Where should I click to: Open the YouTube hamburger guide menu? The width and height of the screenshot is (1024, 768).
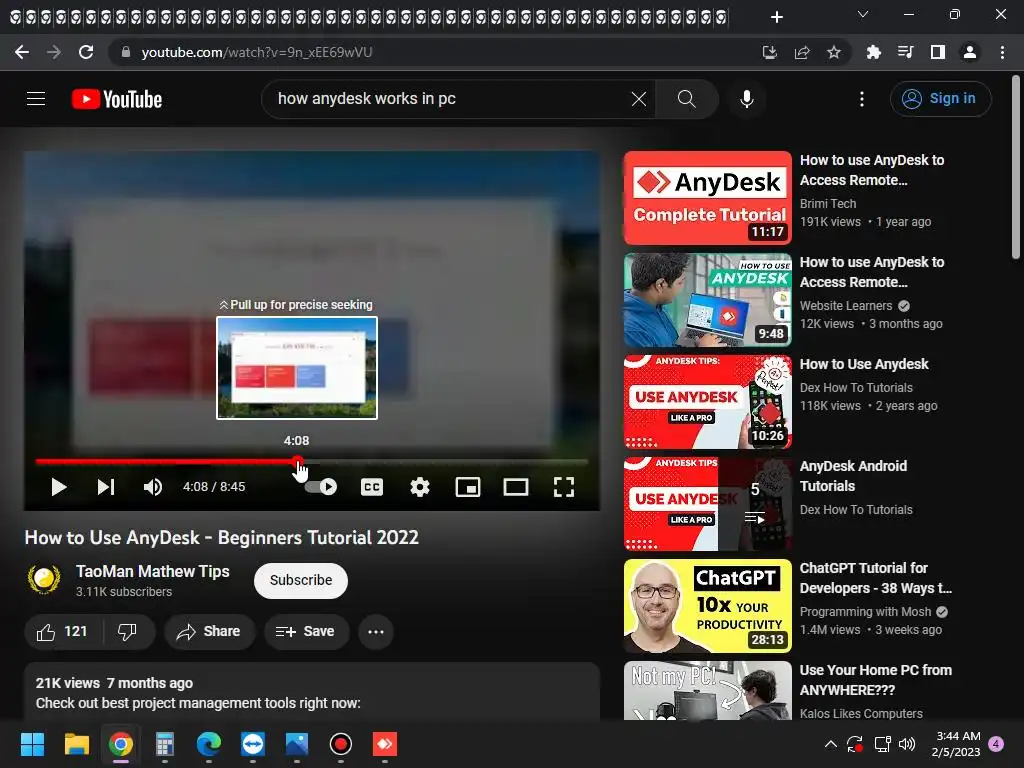coord(36,99)
